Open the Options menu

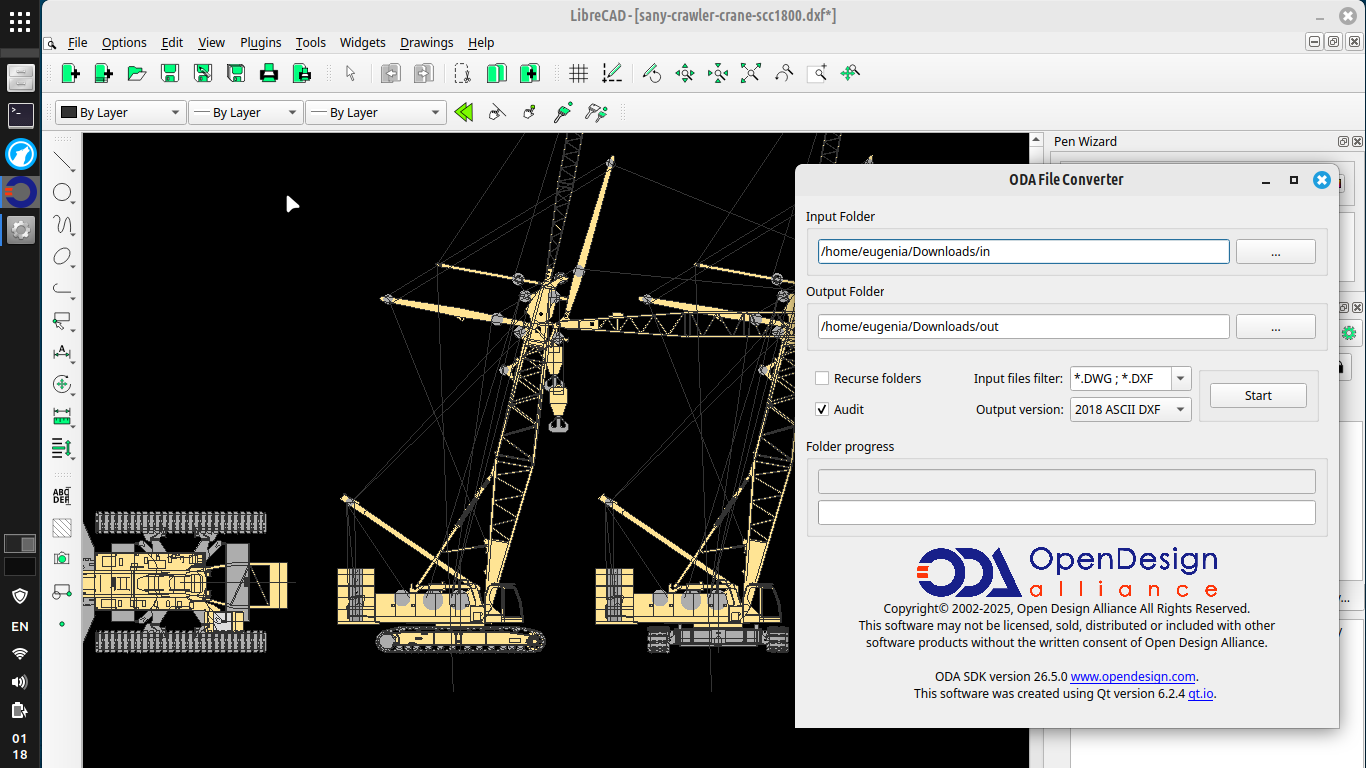(x=124, y=42)
